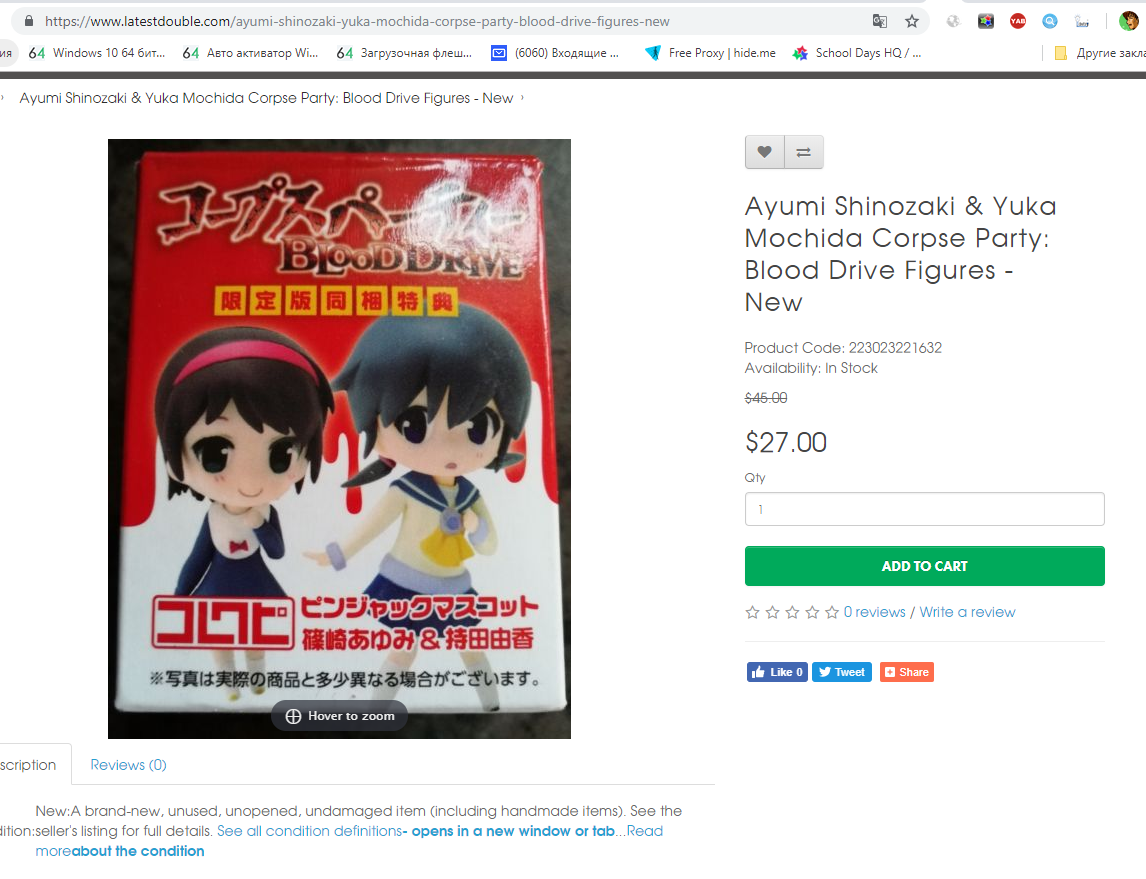Click the Write a review link
Screen dimensions: 1146x879
(967, 612)
